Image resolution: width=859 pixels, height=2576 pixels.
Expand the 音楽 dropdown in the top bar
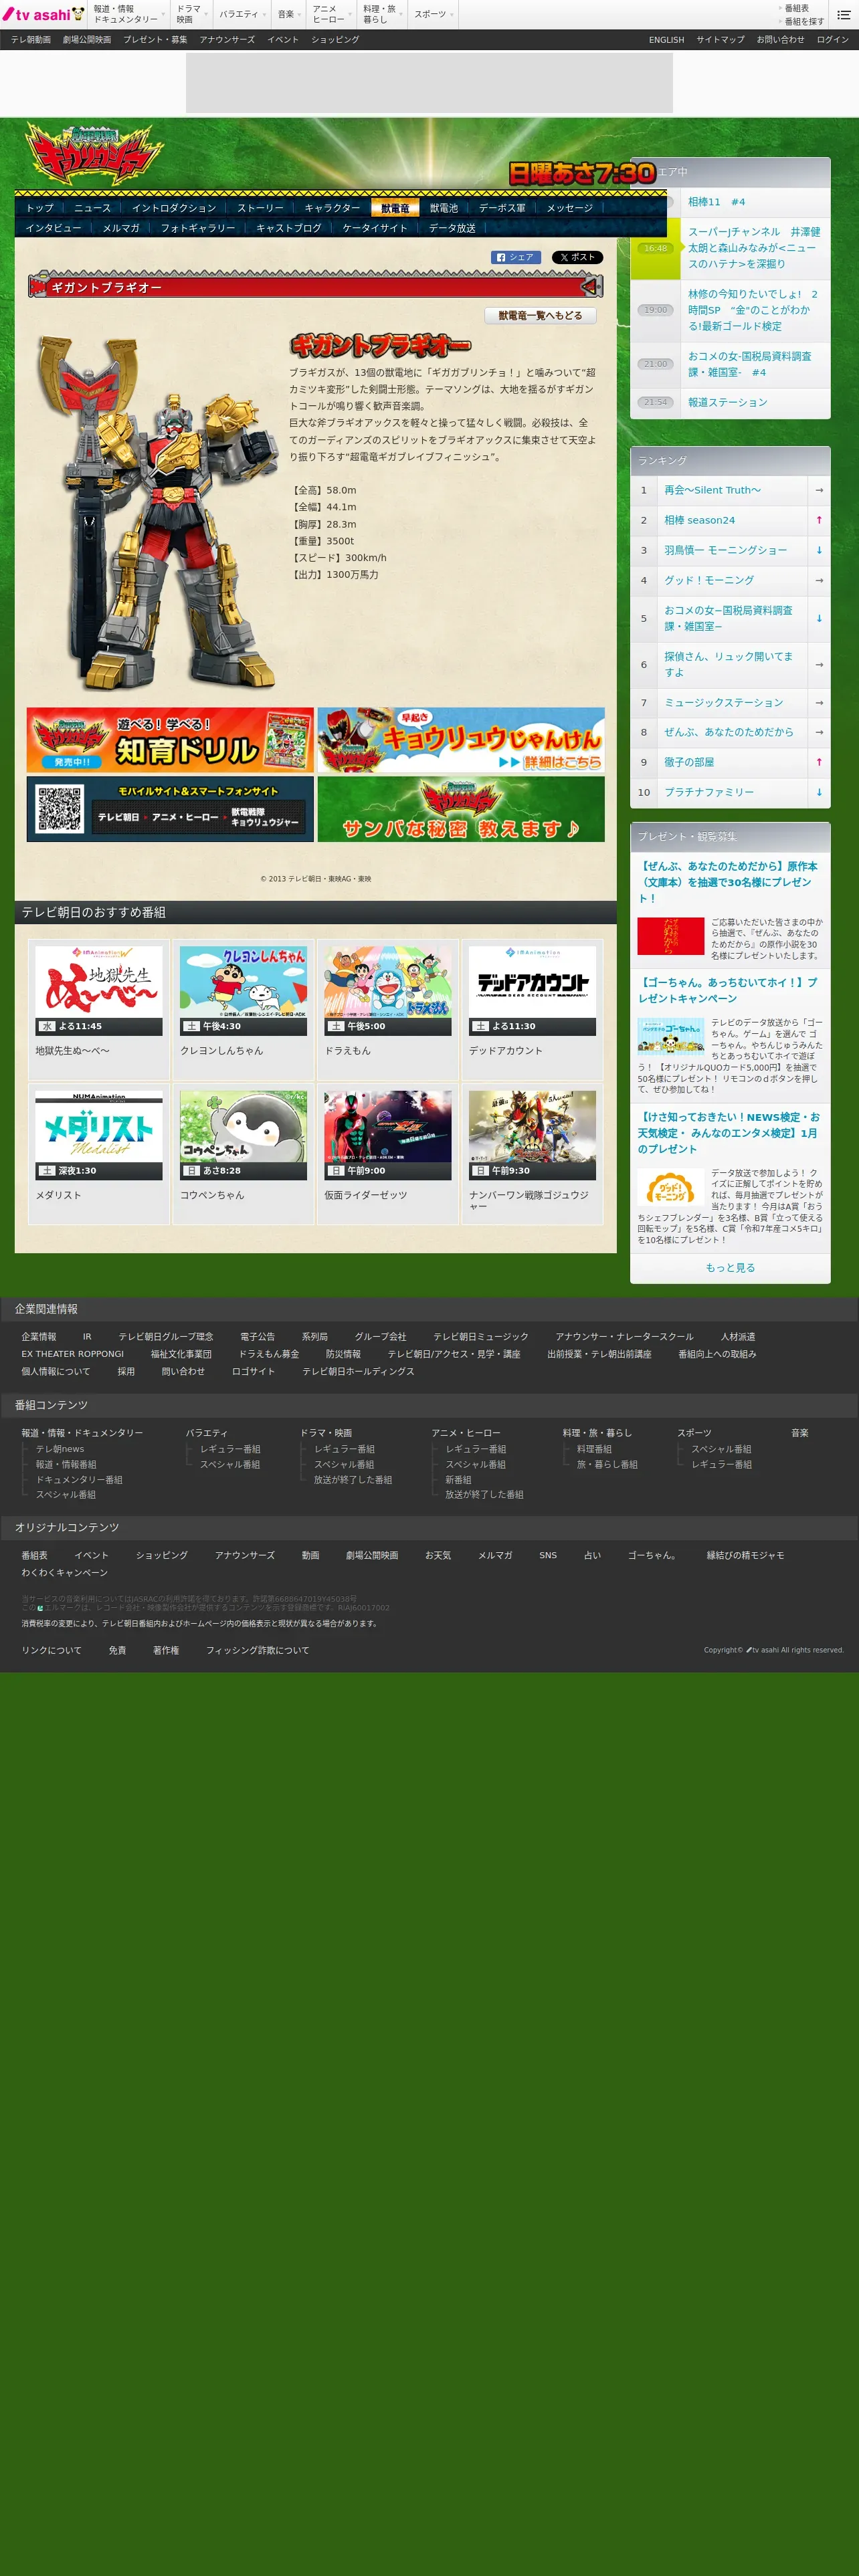(x=289, y=14)
